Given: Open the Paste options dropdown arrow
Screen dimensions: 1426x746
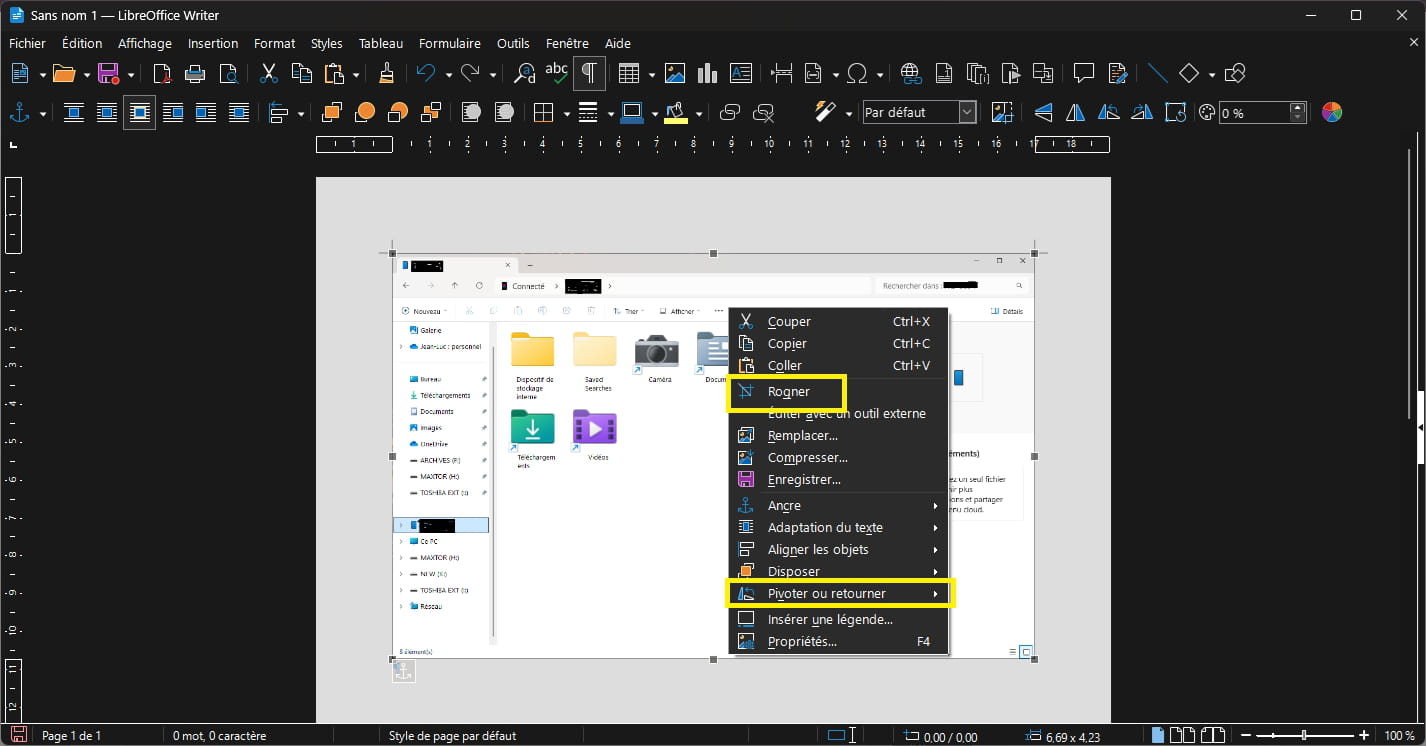Looking at the screenshot, I should coord(356,74).
